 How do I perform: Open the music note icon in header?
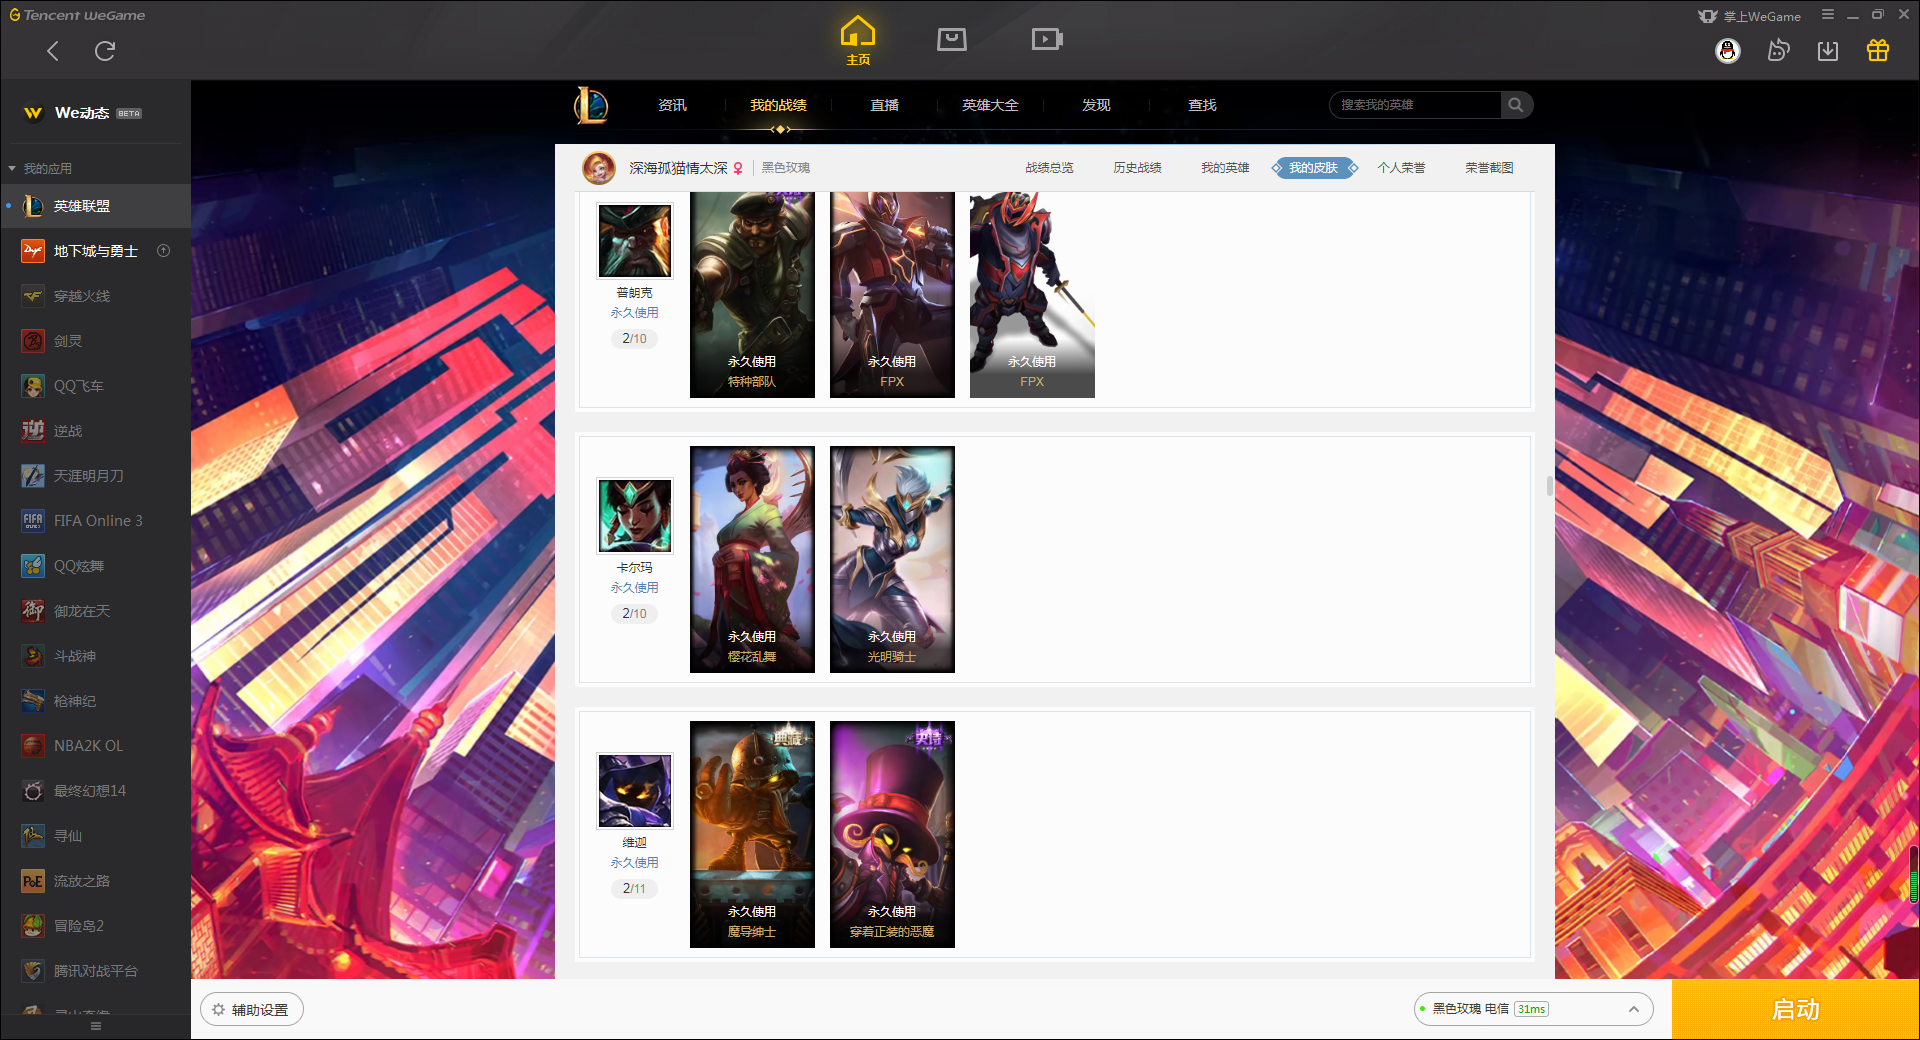[x=1778, y=51]
